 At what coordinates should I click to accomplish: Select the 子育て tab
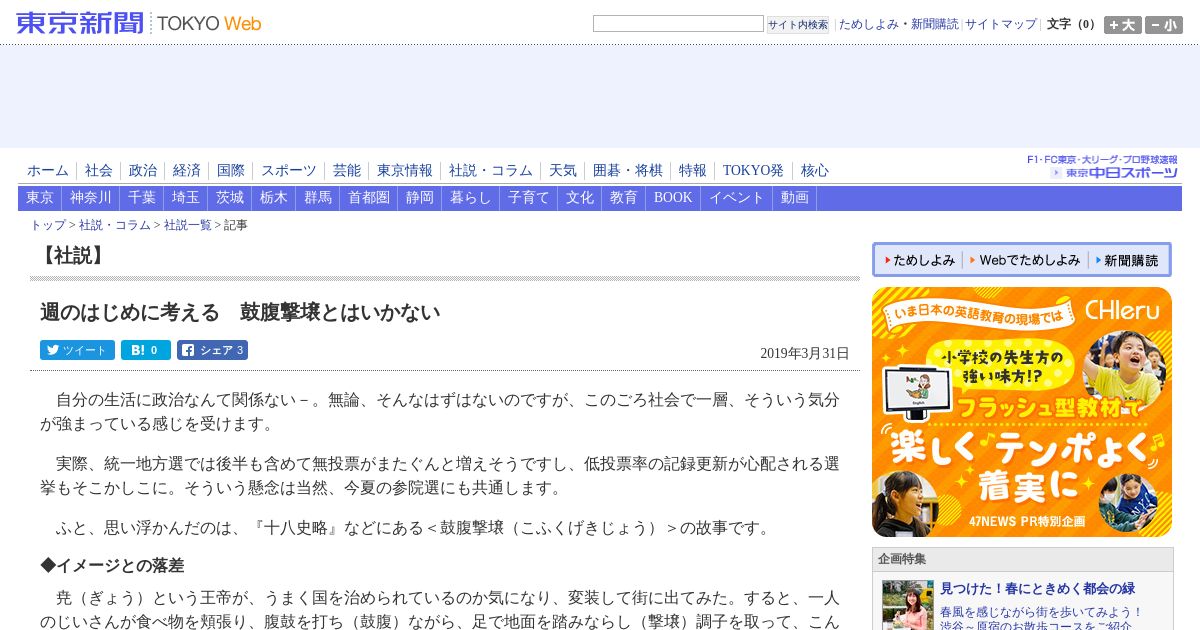[x=529, y=198]
